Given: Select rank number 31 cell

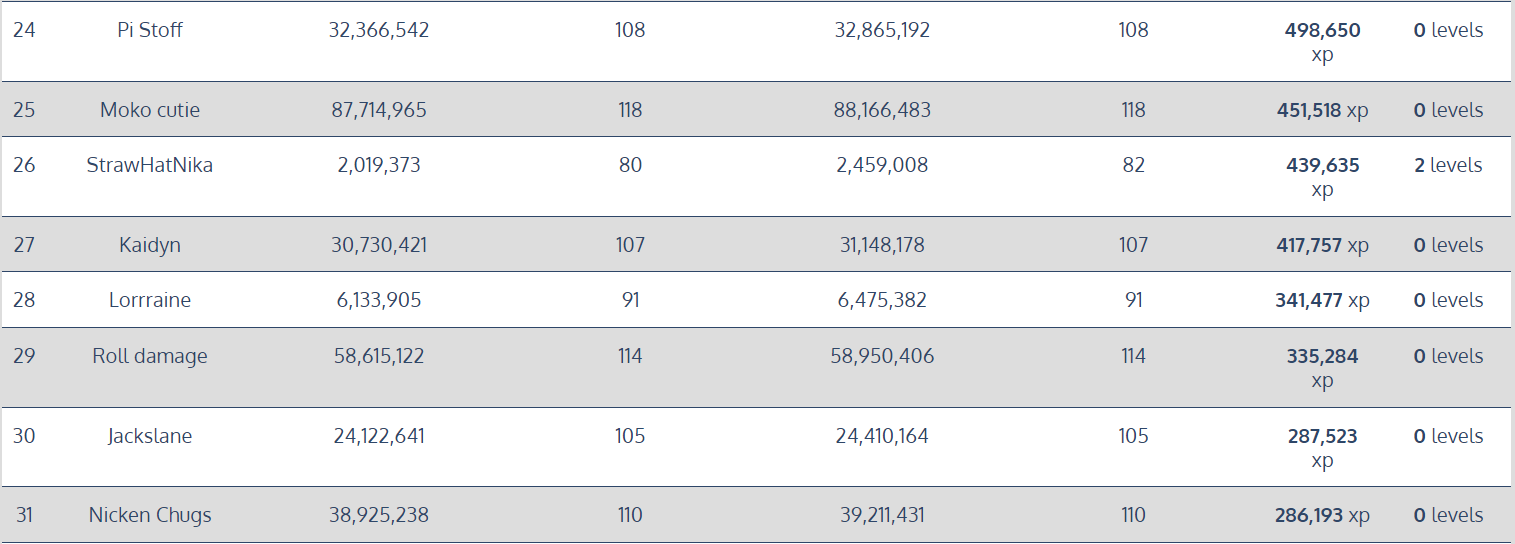Looking at the screenshot, I should (x=24, y=515).
